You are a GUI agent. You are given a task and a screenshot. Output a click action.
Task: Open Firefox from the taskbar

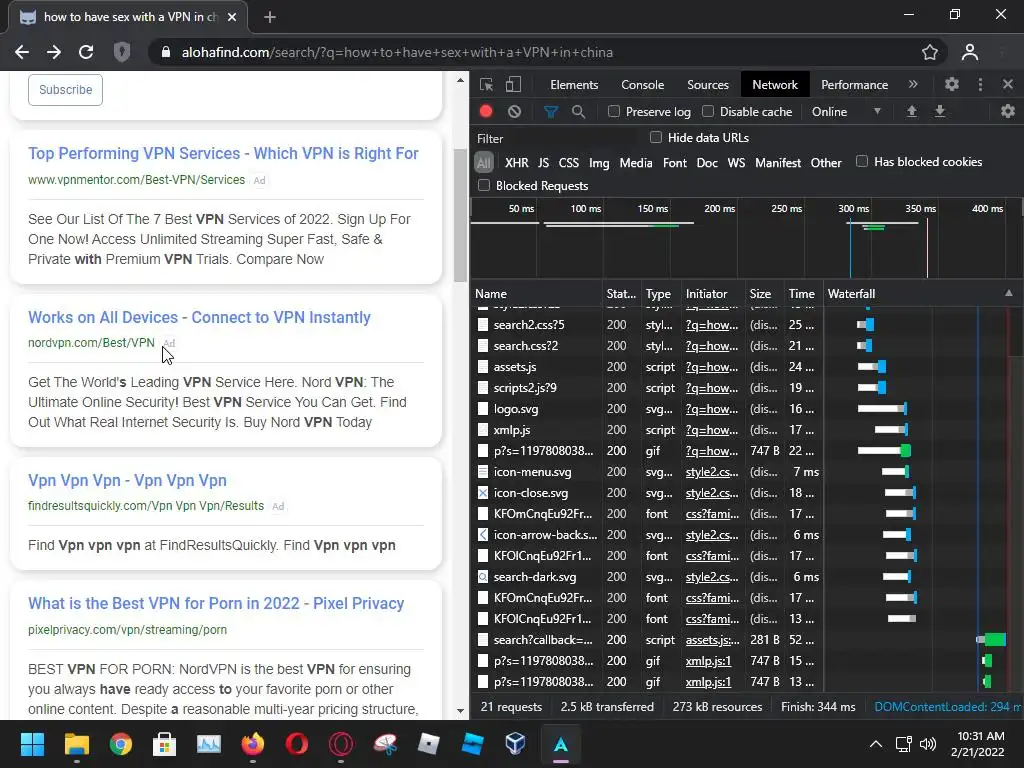[x=253, y=744]
